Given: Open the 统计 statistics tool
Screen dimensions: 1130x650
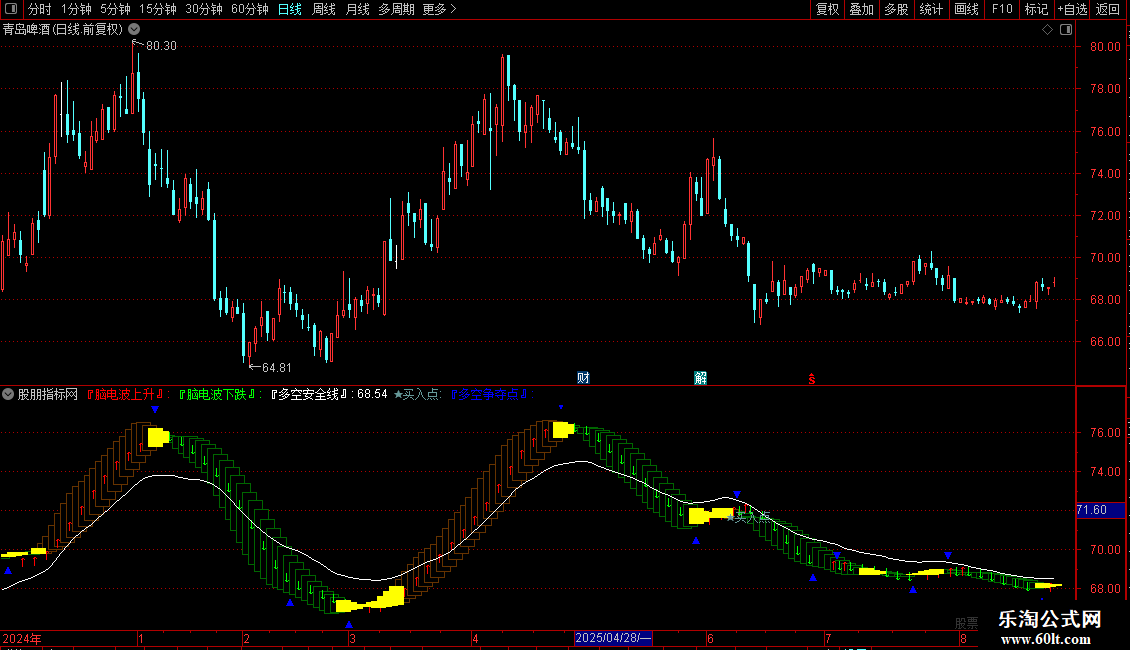Looking at the screenshot, I should pos(931,9).
